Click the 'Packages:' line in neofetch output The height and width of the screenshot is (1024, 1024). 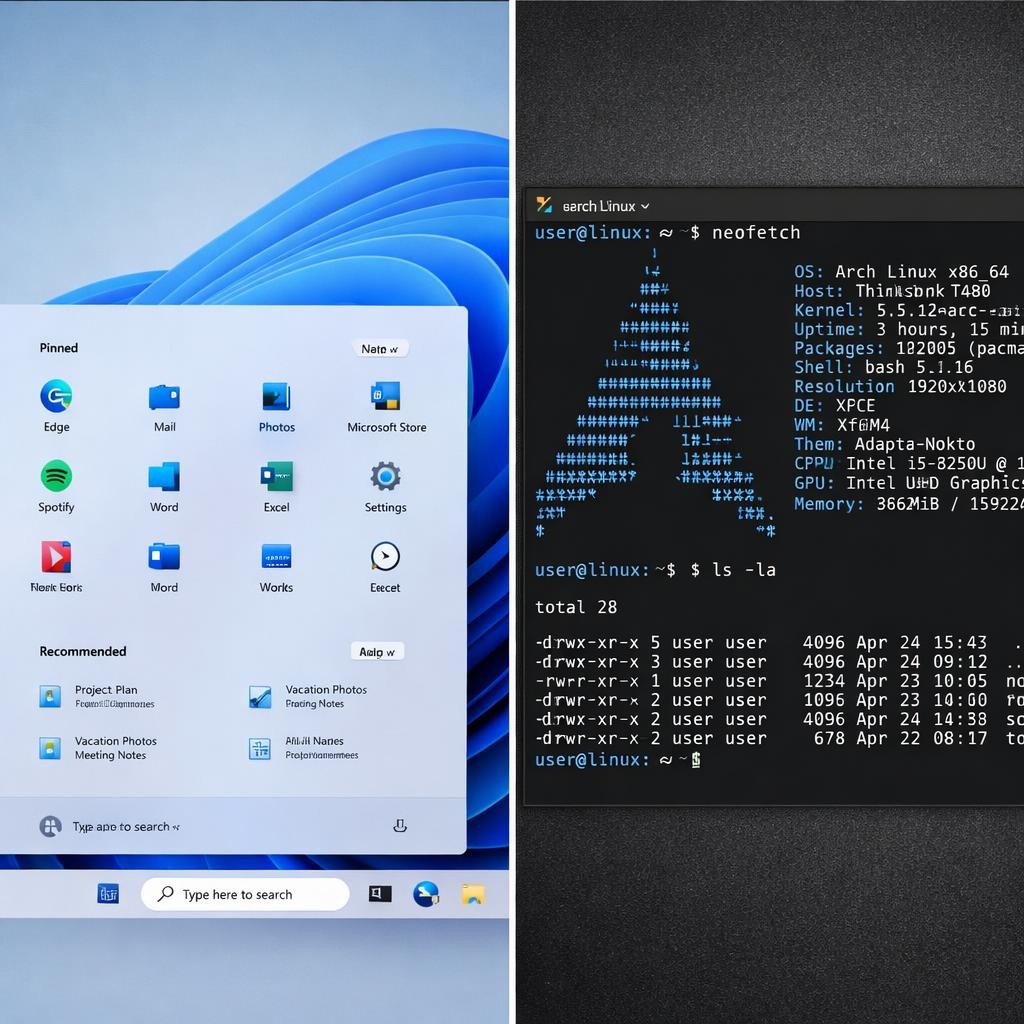pos(908,348)
